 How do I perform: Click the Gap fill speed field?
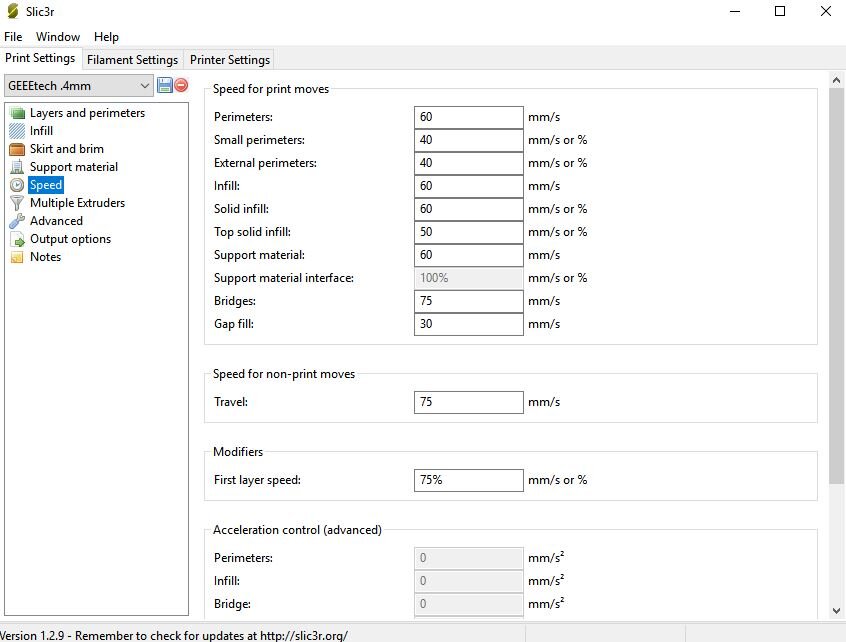[x=468, y=324]
